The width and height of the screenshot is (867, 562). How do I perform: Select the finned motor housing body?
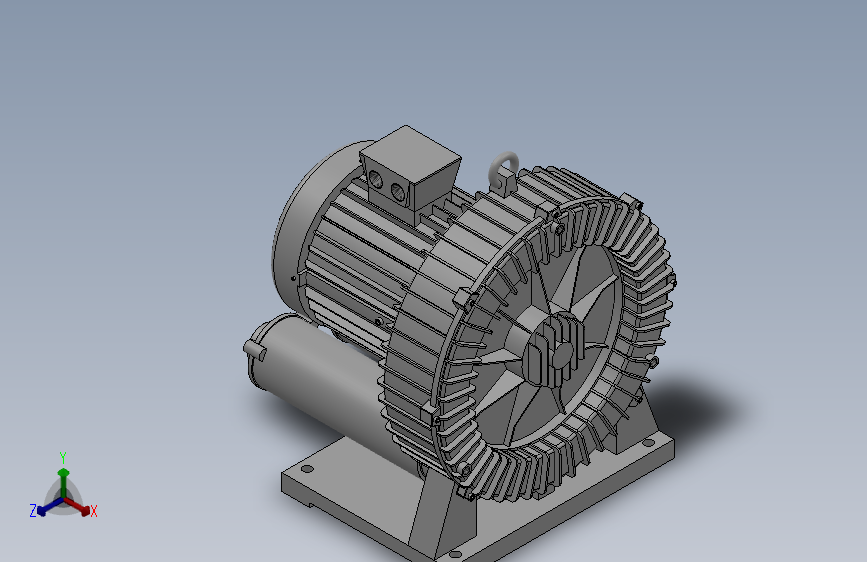(x=359, y=260)
